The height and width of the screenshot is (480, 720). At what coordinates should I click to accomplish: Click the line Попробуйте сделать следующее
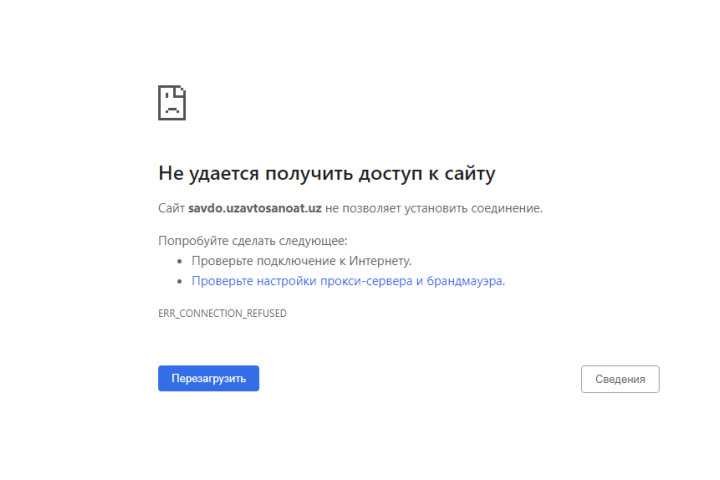point(253,241)
